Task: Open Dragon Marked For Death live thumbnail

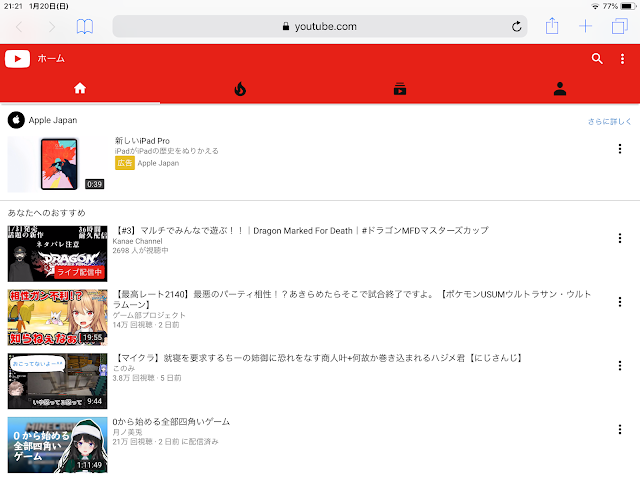Action: [58, 253]
